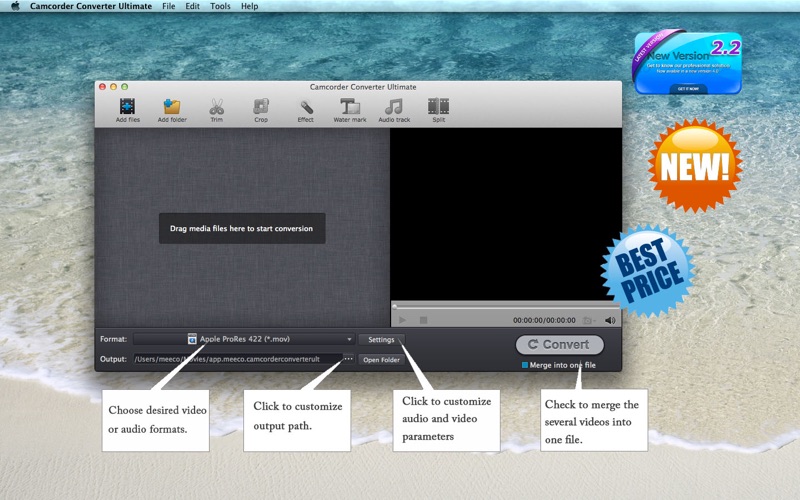Open the Audio track tool

394,110
